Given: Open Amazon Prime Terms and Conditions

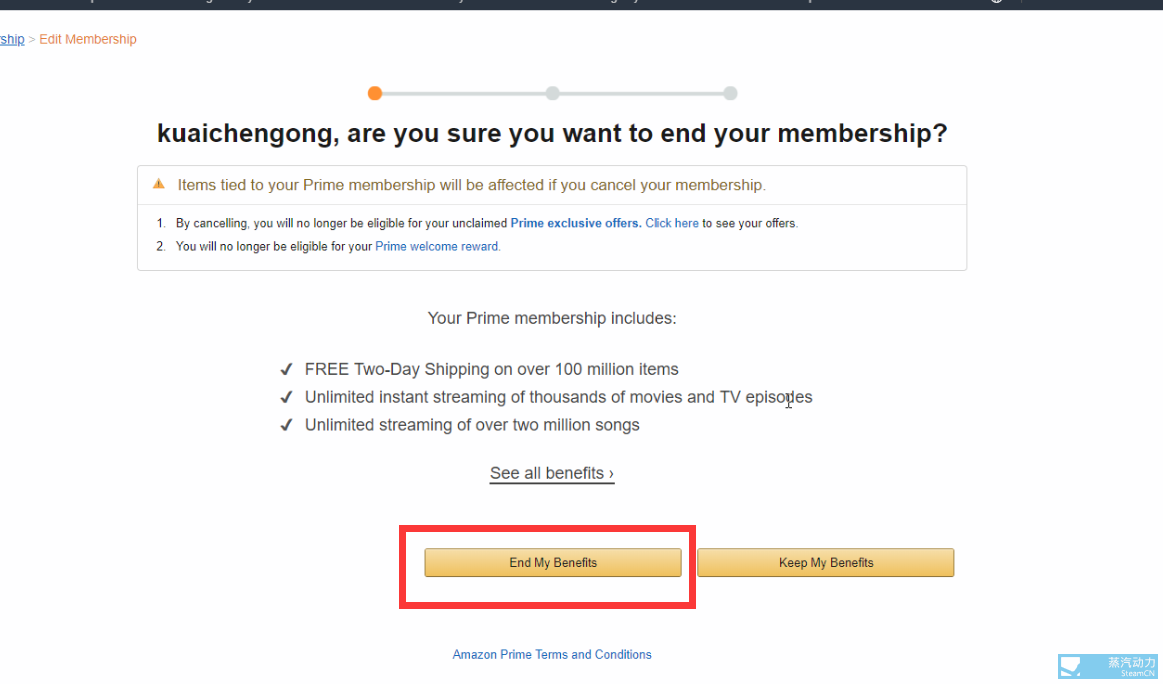Looking at the screenshot, I should [552, 654].
